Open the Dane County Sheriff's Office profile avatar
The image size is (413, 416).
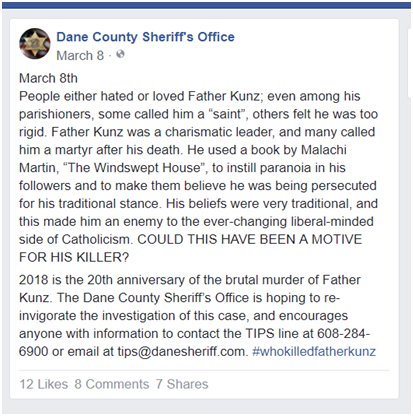tap(35, 44)
